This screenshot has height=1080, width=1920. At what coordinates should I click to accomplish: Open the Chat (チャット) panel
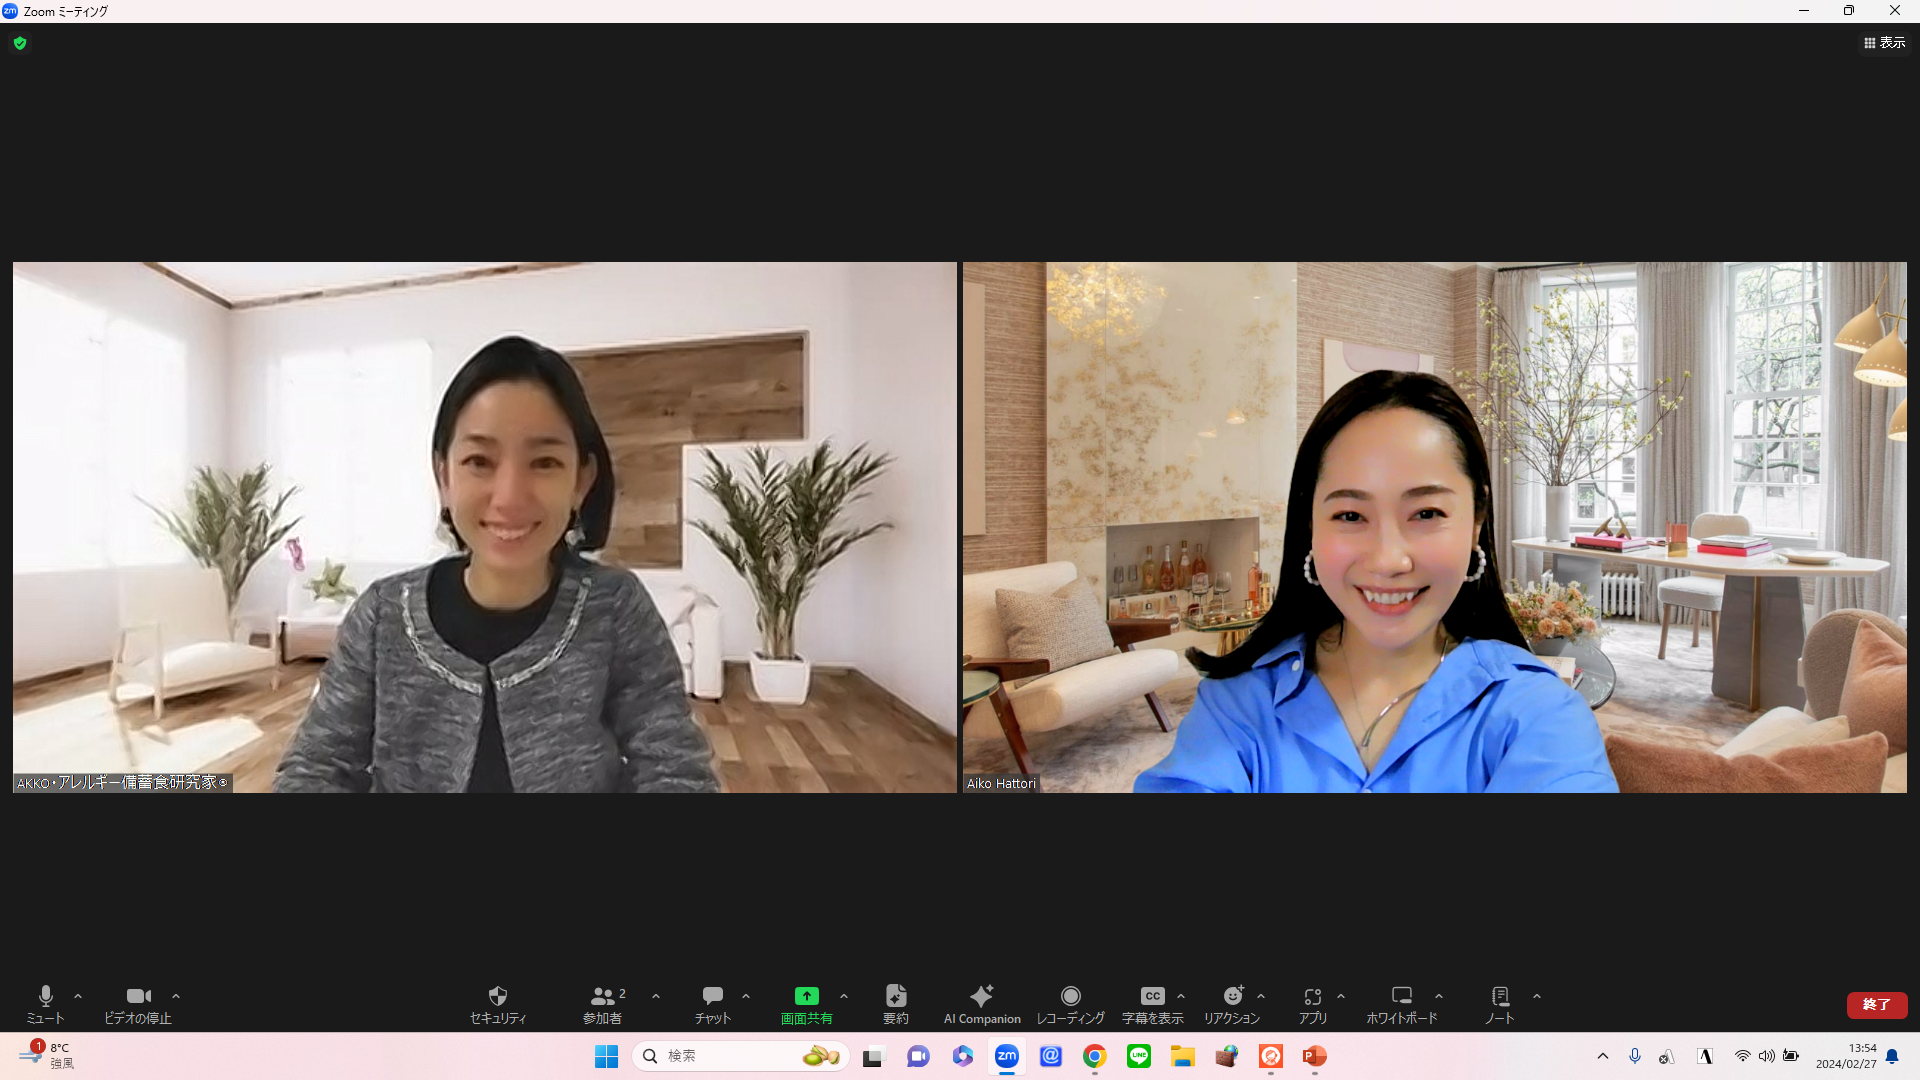713,1004
